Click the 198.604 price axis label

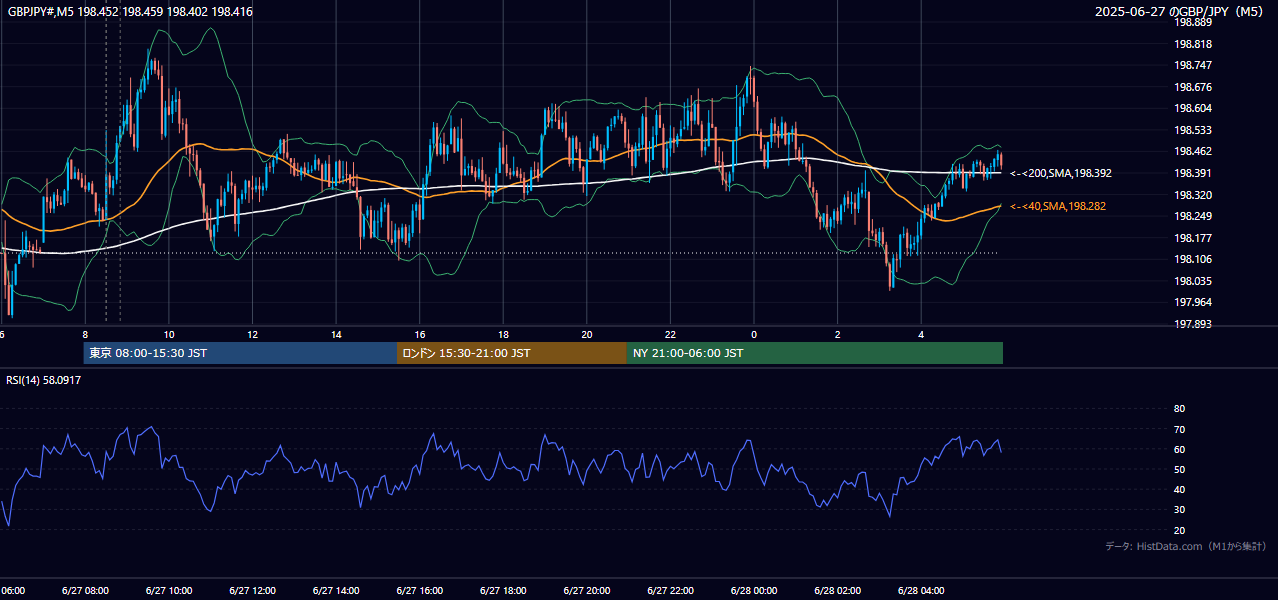point(1194,108)
